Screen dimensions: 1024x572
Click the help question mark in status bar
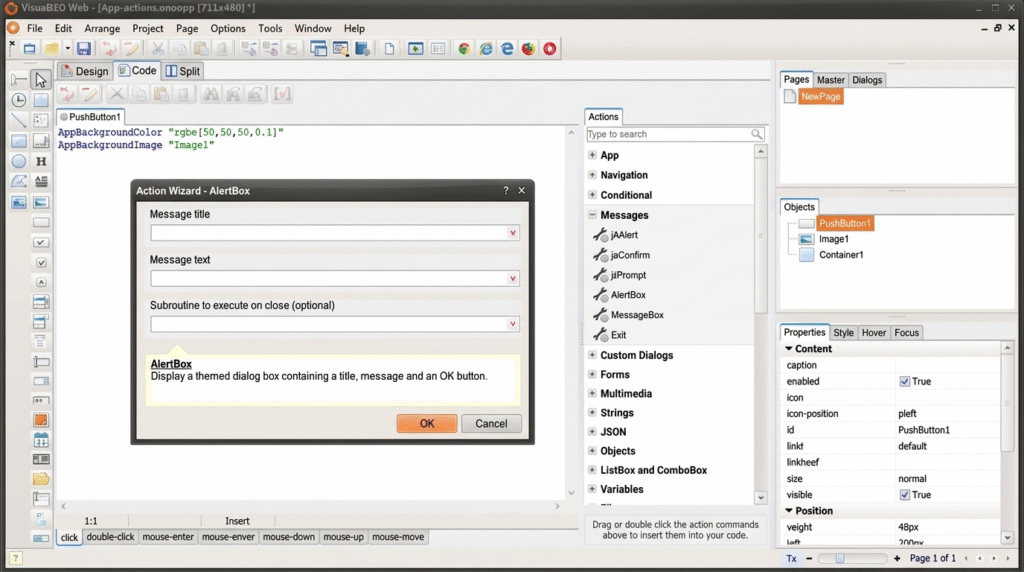(x=15, y=558)
